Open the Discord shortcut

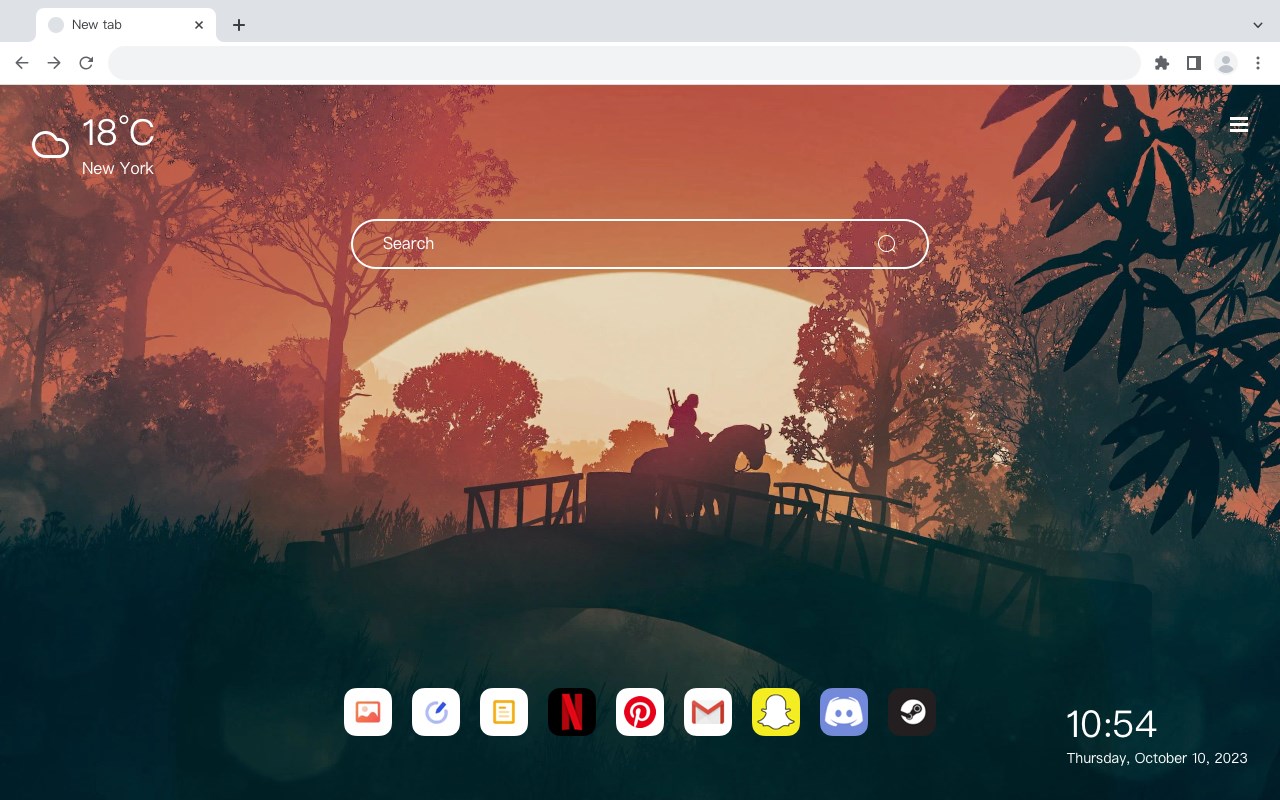(x=844, y=712)
